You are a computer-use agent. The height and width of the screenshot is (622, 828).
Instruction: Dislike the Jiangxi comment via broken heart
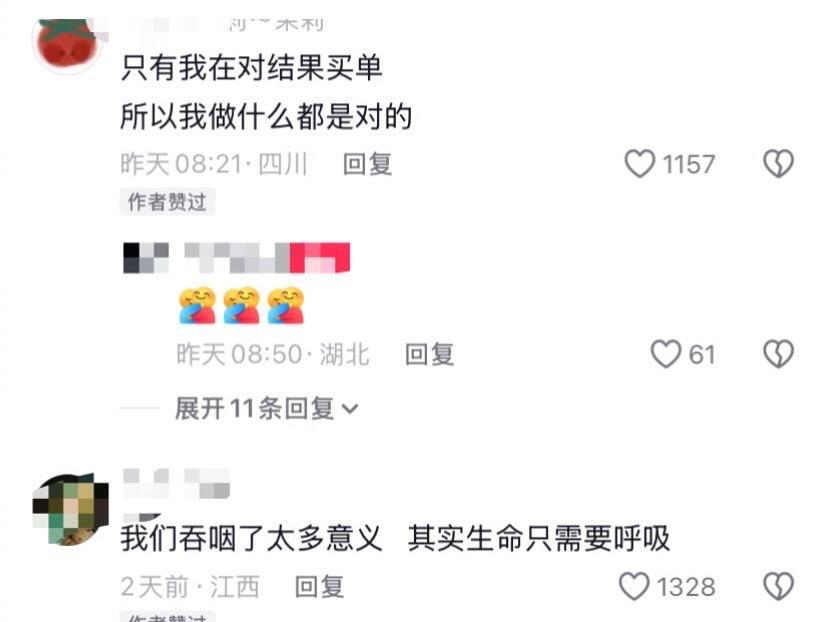tap(778, 587)
